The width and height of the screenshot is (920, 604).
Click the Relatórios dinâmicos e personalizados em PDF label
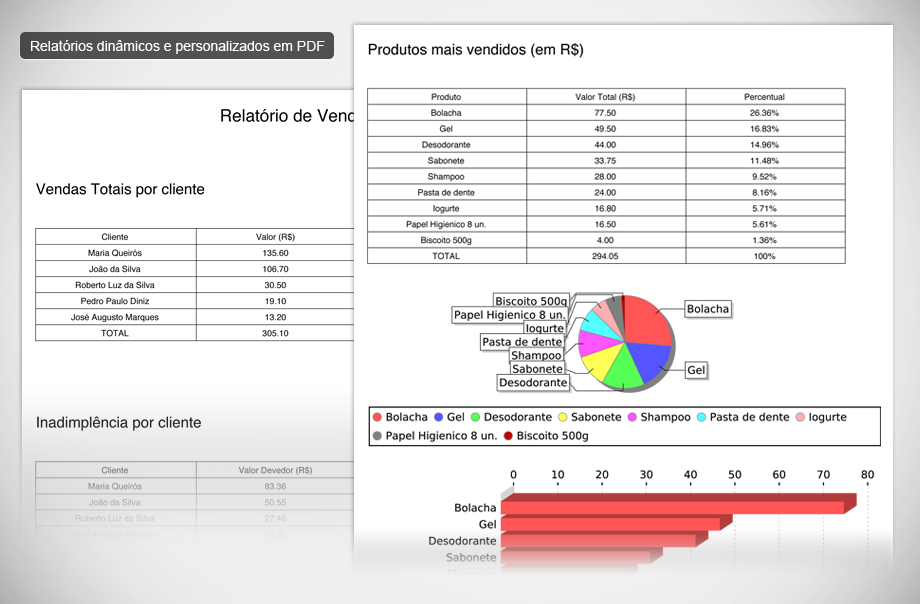tap(177, 47)
